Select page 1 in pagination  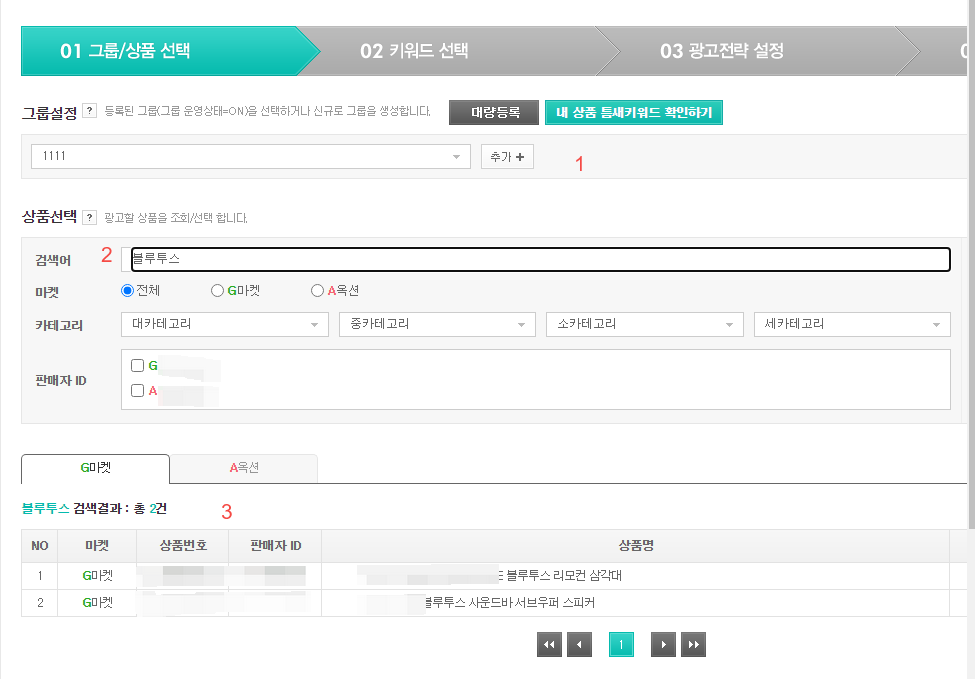click(621, 644)
